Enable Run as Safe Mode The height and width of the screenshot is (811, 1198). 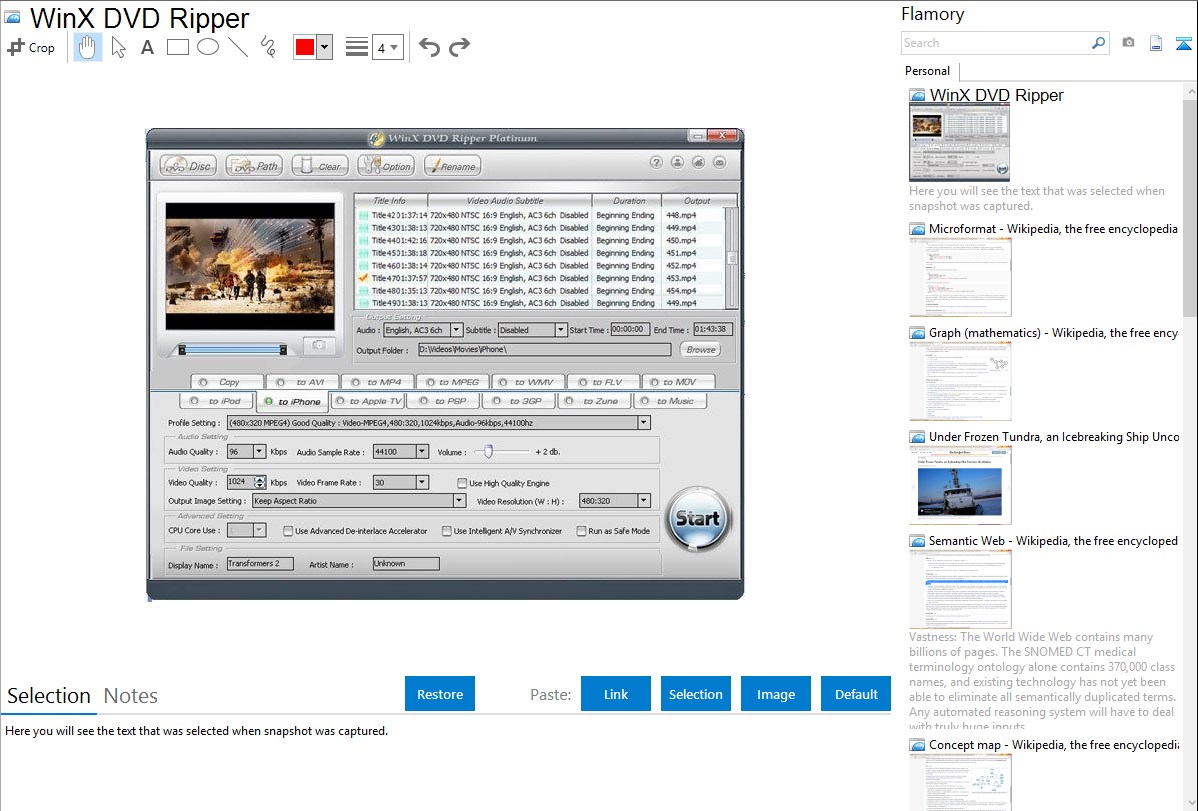(581, 531)
